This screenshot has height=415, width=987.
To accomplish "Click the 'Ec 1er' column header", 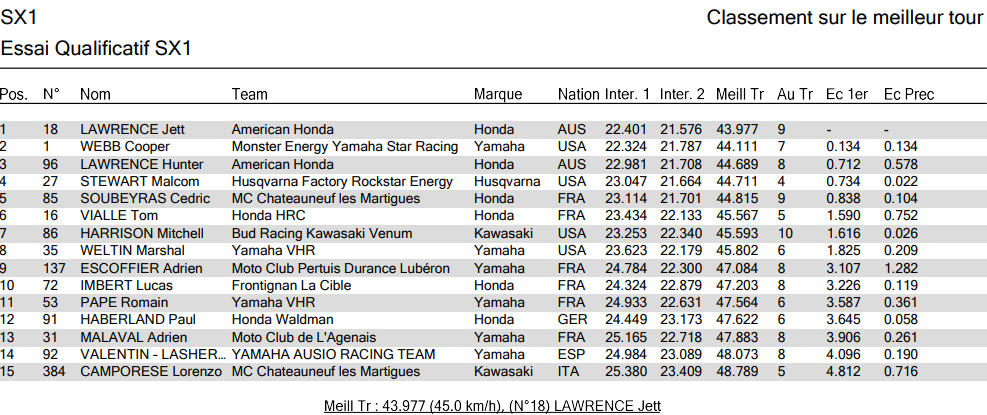I will (x=846, y=94).
